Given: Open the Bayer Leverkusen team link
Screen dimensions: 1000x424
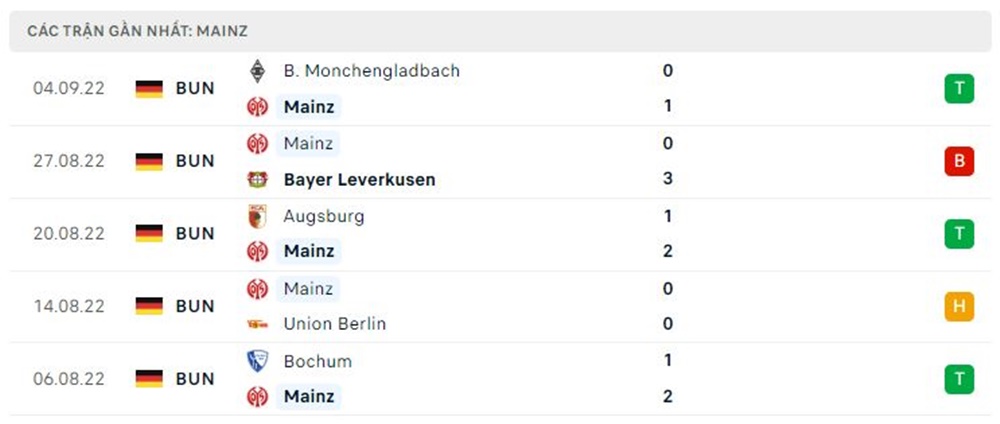Looking at the screenshot, I should pyautogui.click(x=359, y=180).
